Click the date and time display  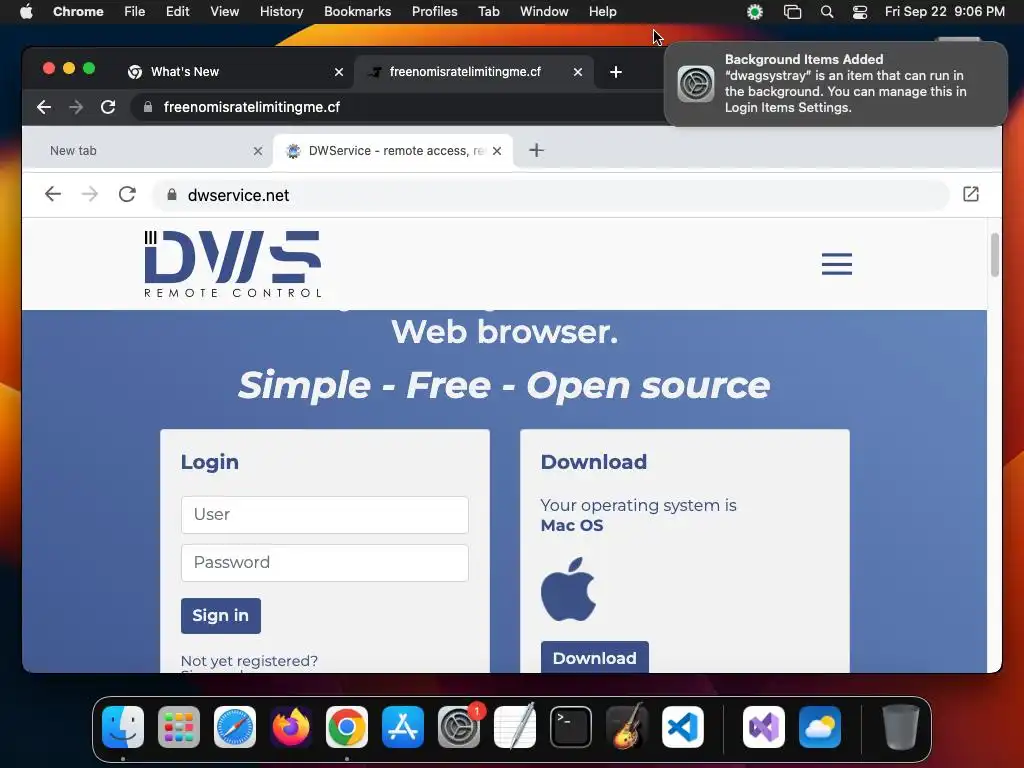(x=944, y=11)
